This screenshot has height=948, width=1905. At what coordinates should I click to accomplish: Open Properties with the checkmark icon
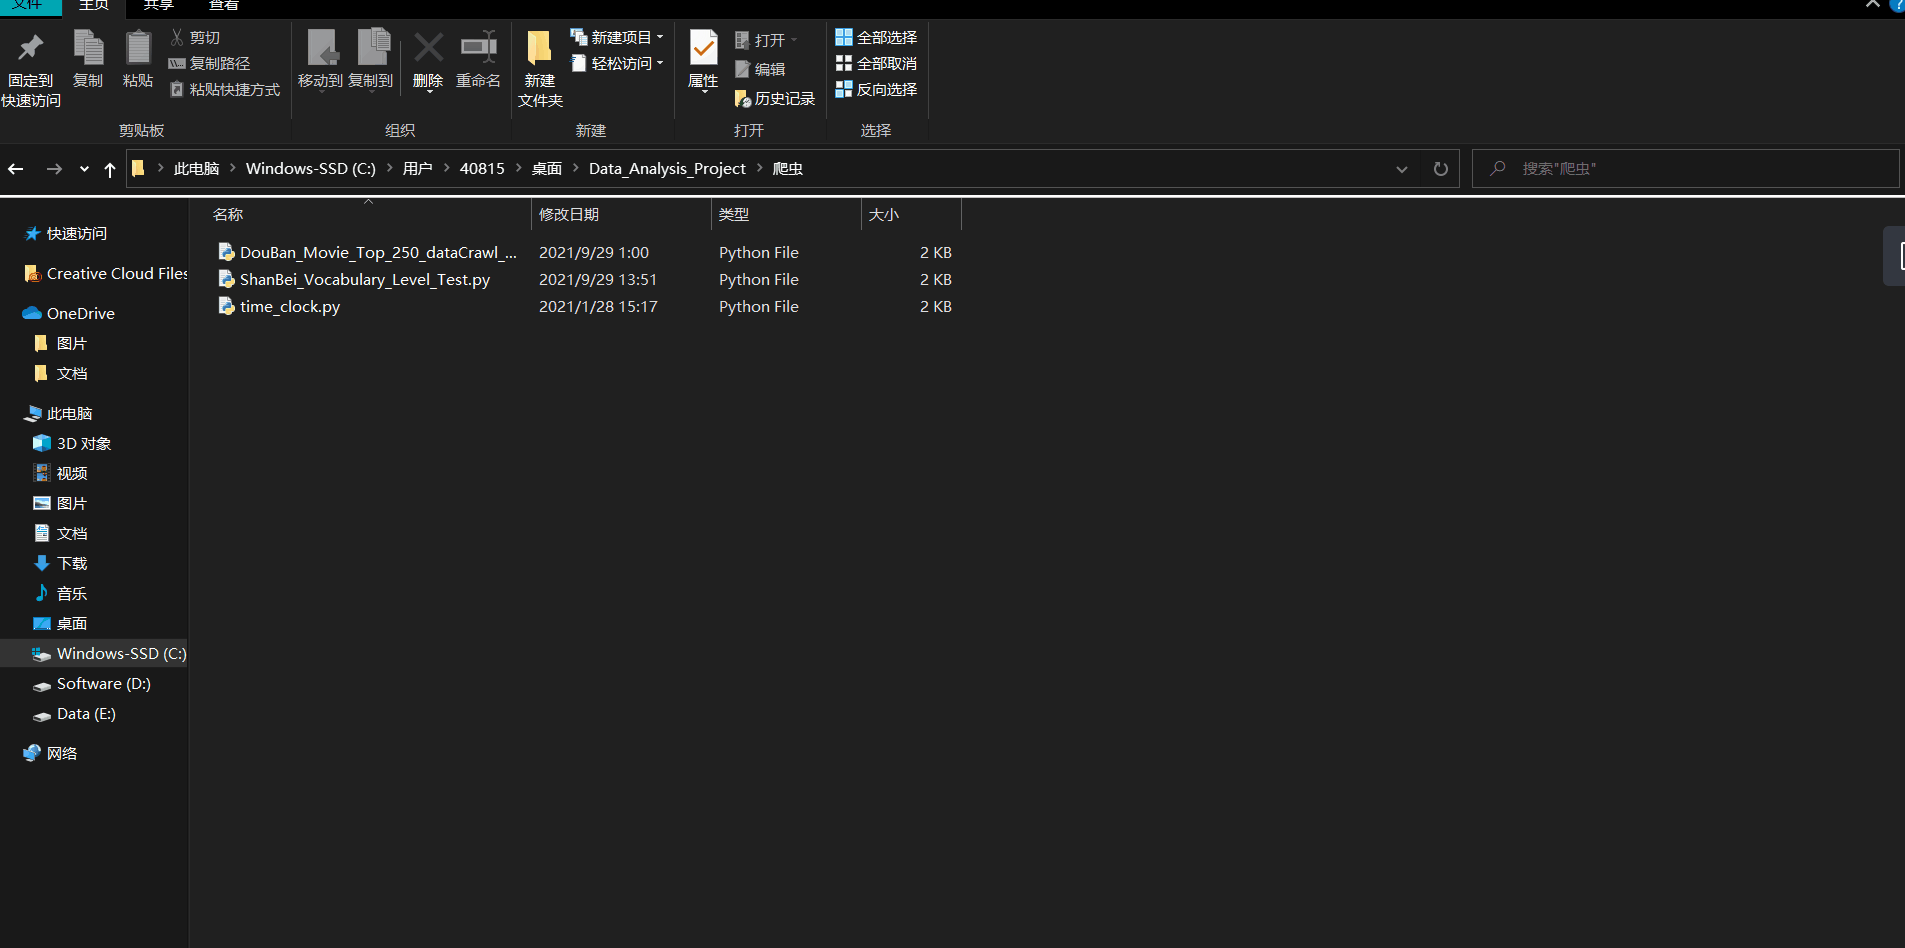[703, 48]
